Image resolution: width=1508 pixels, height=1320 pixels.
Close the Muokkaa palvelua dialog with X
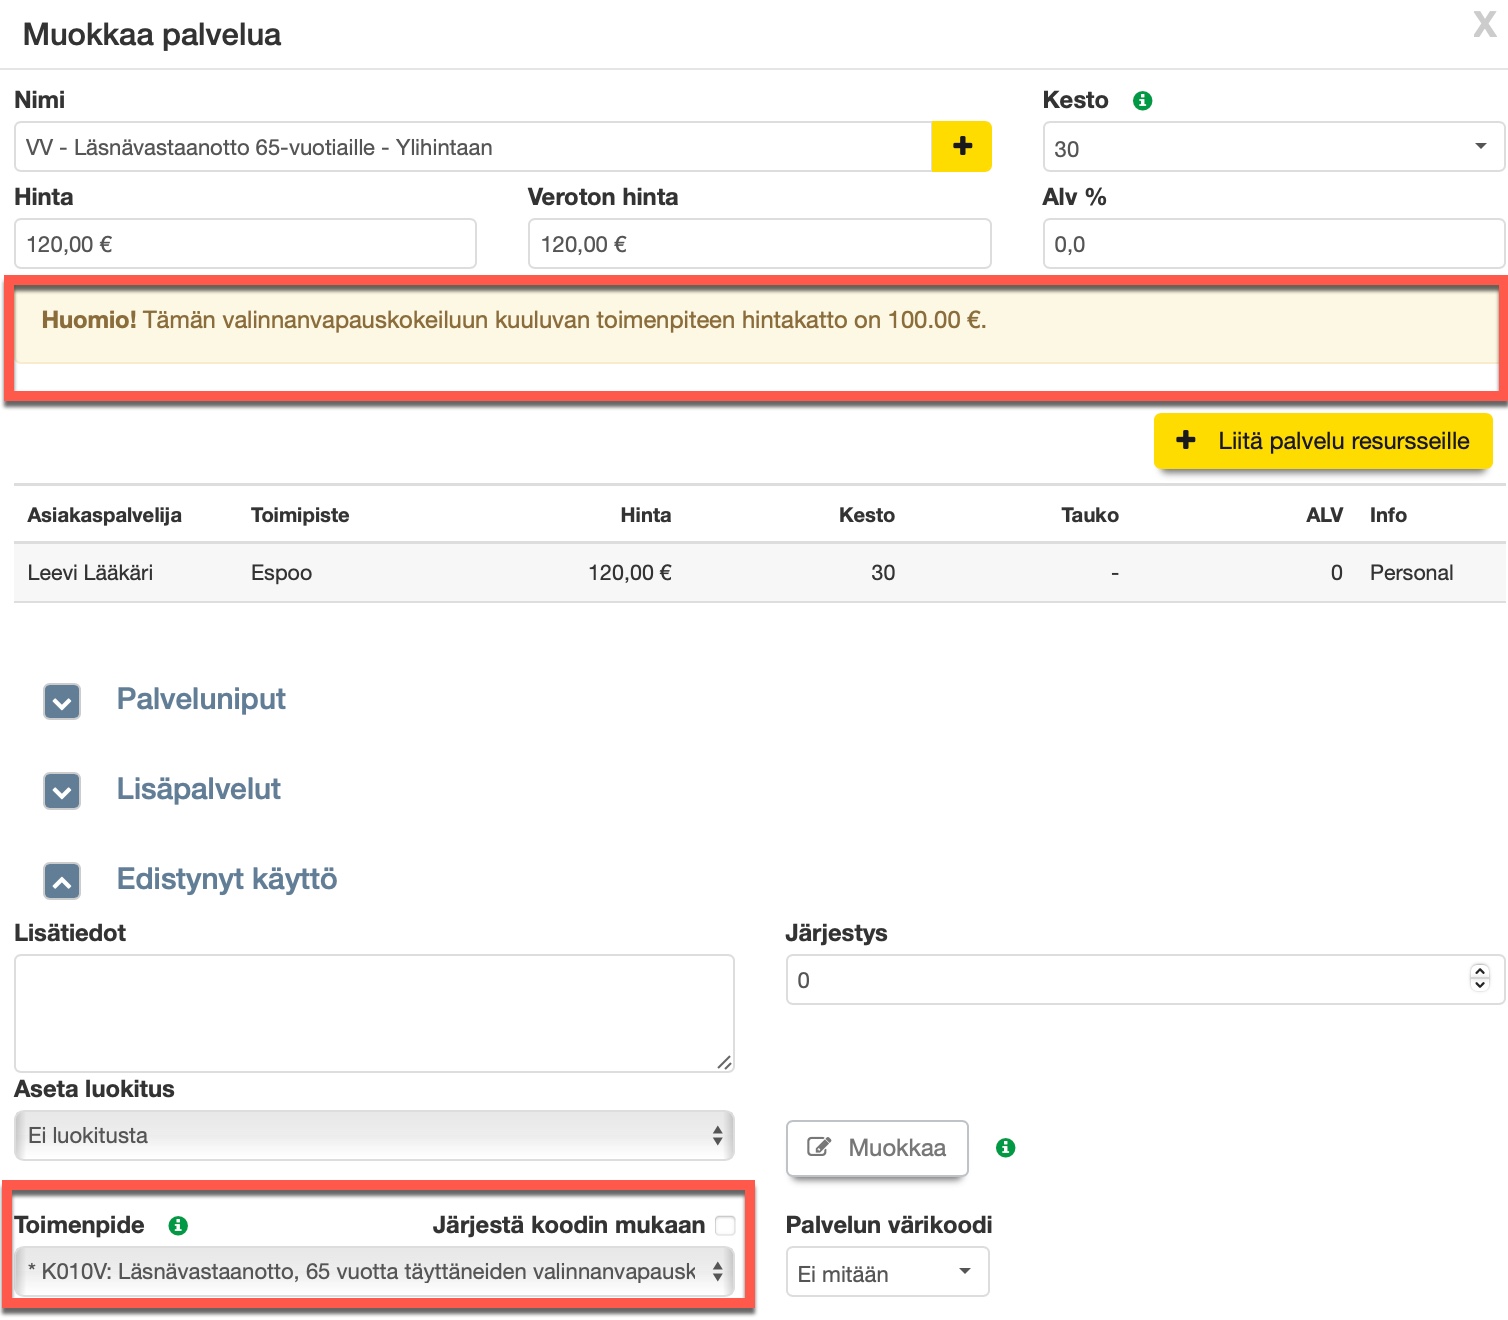click(1484, 24)
